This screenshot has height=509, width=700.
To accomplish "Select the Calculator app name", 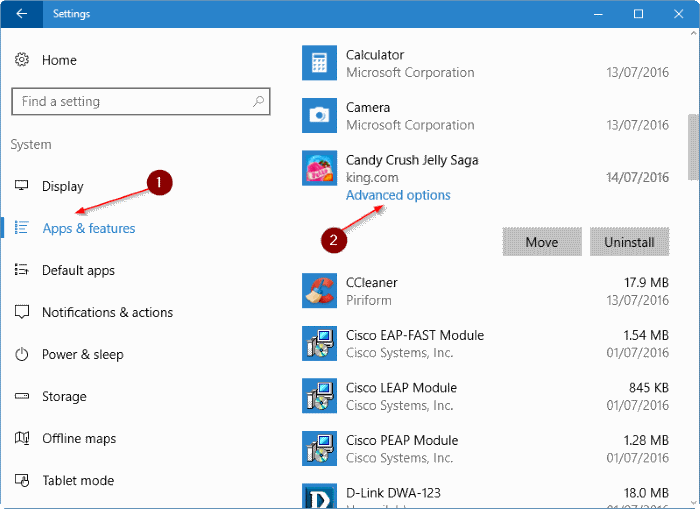I will (x=375, y=55).
